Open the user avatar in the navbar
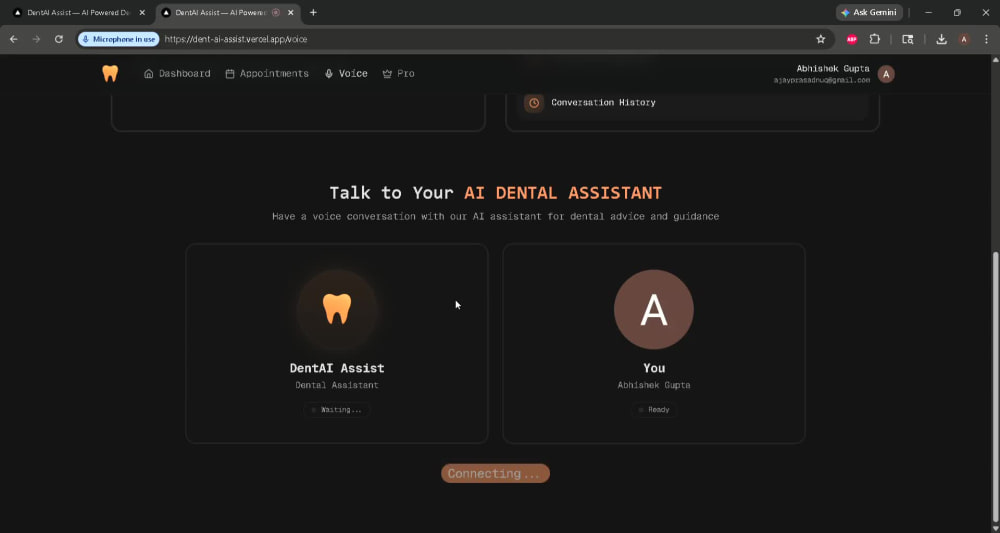Screen dimensions: 1000x533 [x=886, y=74]
